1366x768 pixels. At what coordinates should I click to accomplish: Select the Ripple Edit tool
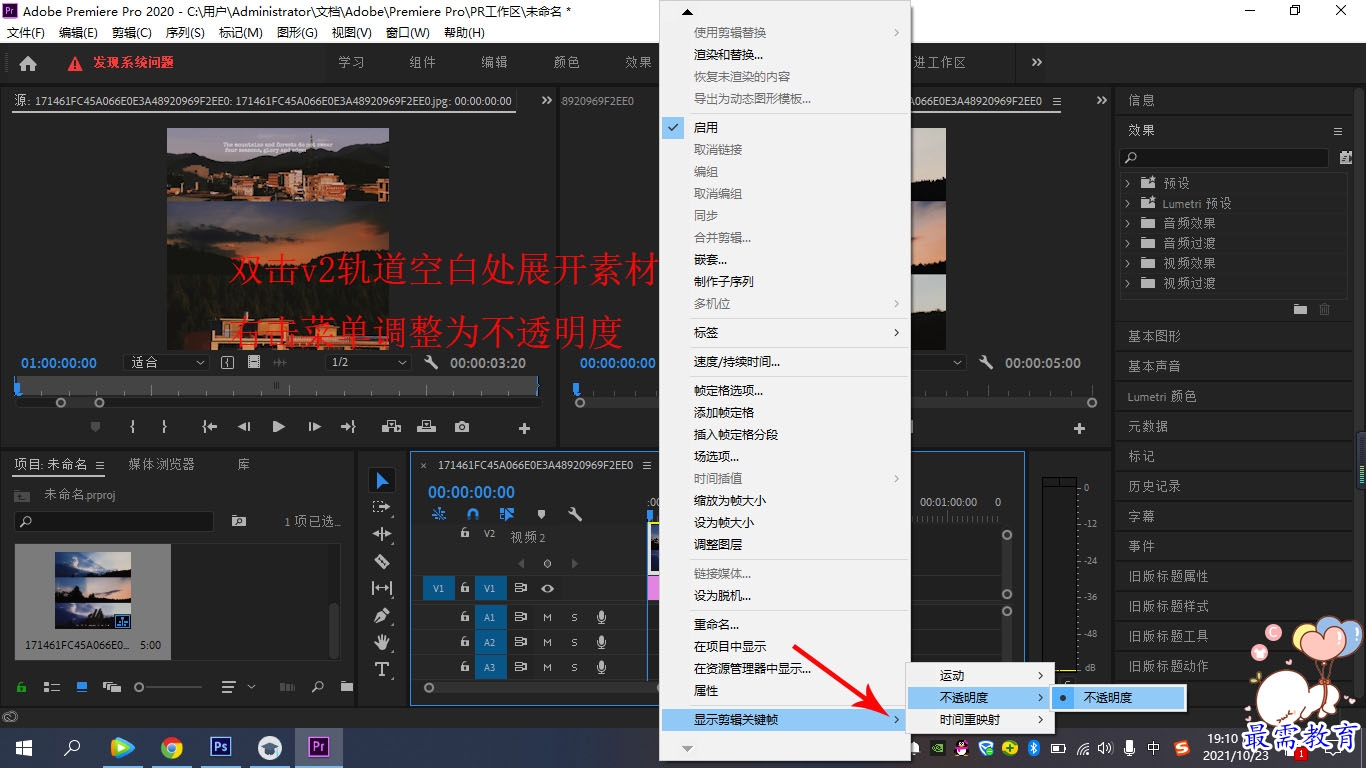[382, 534]
